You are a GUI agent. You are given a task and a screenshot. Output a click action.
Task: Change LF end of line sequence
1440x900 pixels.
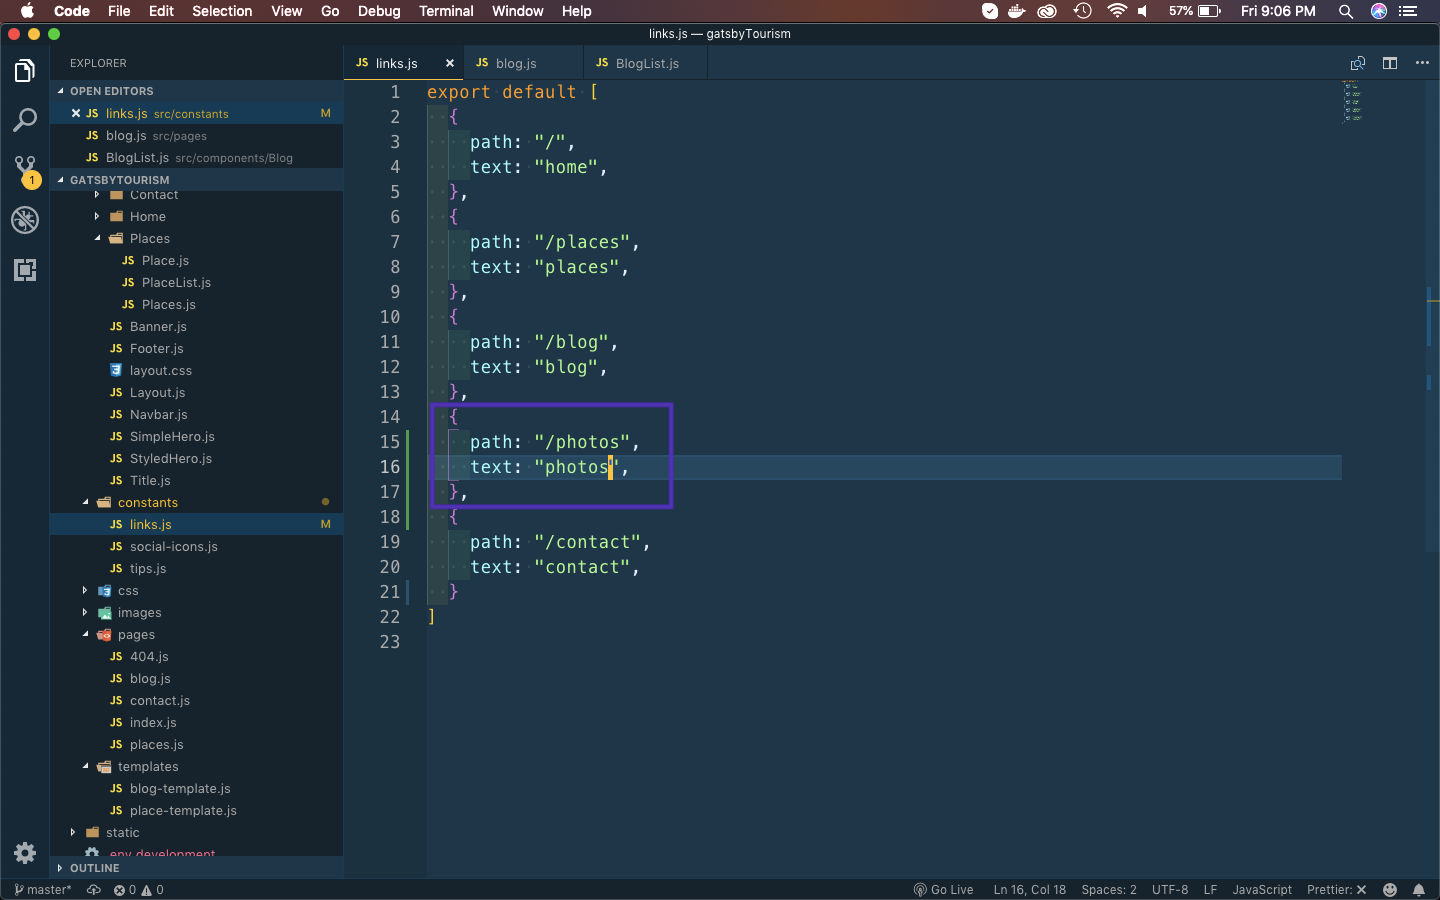click(x=1210, y=890)
